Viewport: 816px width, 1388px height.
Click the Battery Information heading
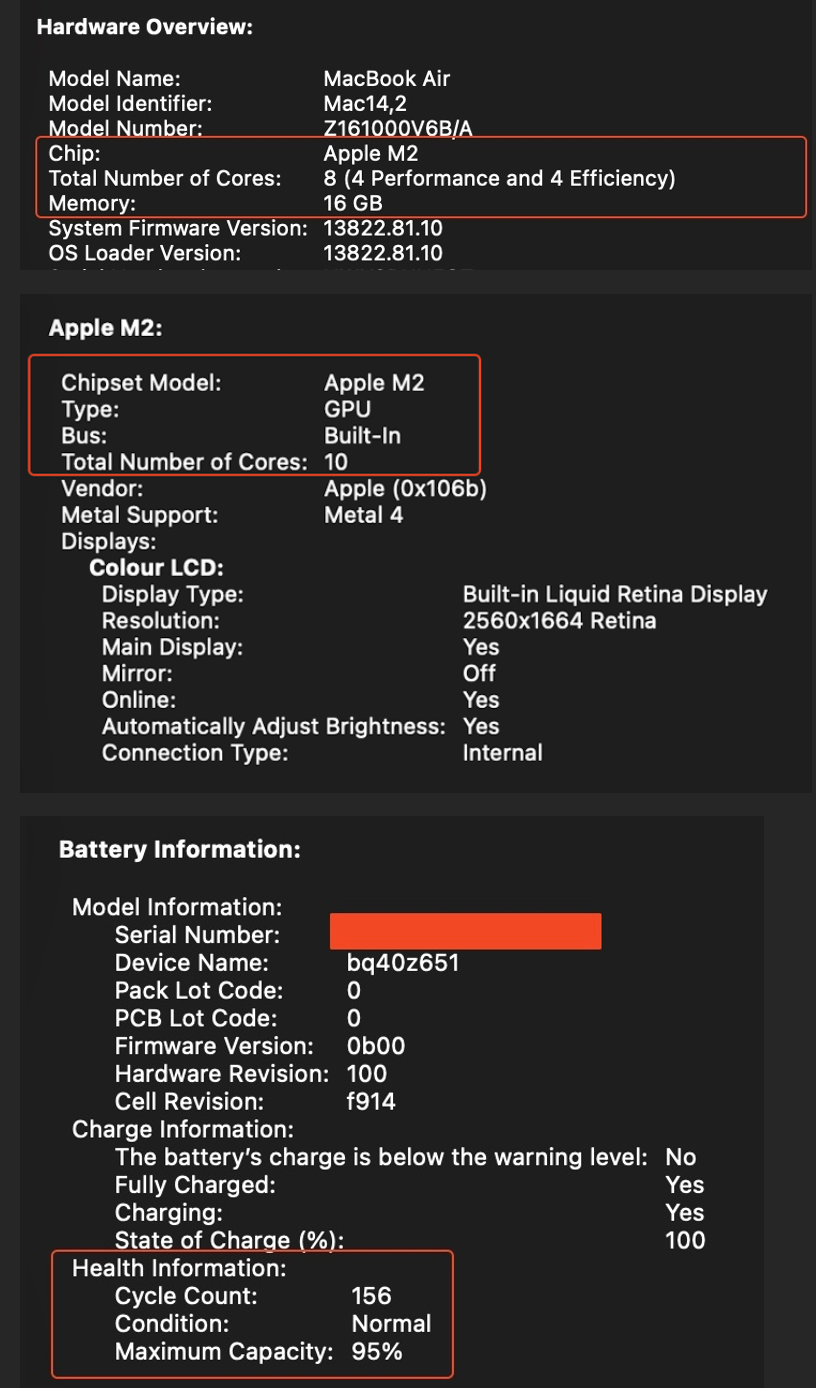(179, 850)
